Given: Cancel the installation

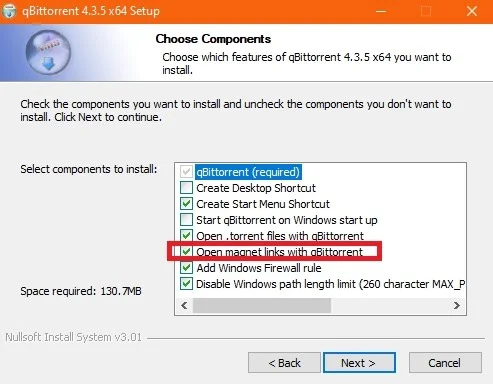Looking at the screenshot, I should (445, 363).
